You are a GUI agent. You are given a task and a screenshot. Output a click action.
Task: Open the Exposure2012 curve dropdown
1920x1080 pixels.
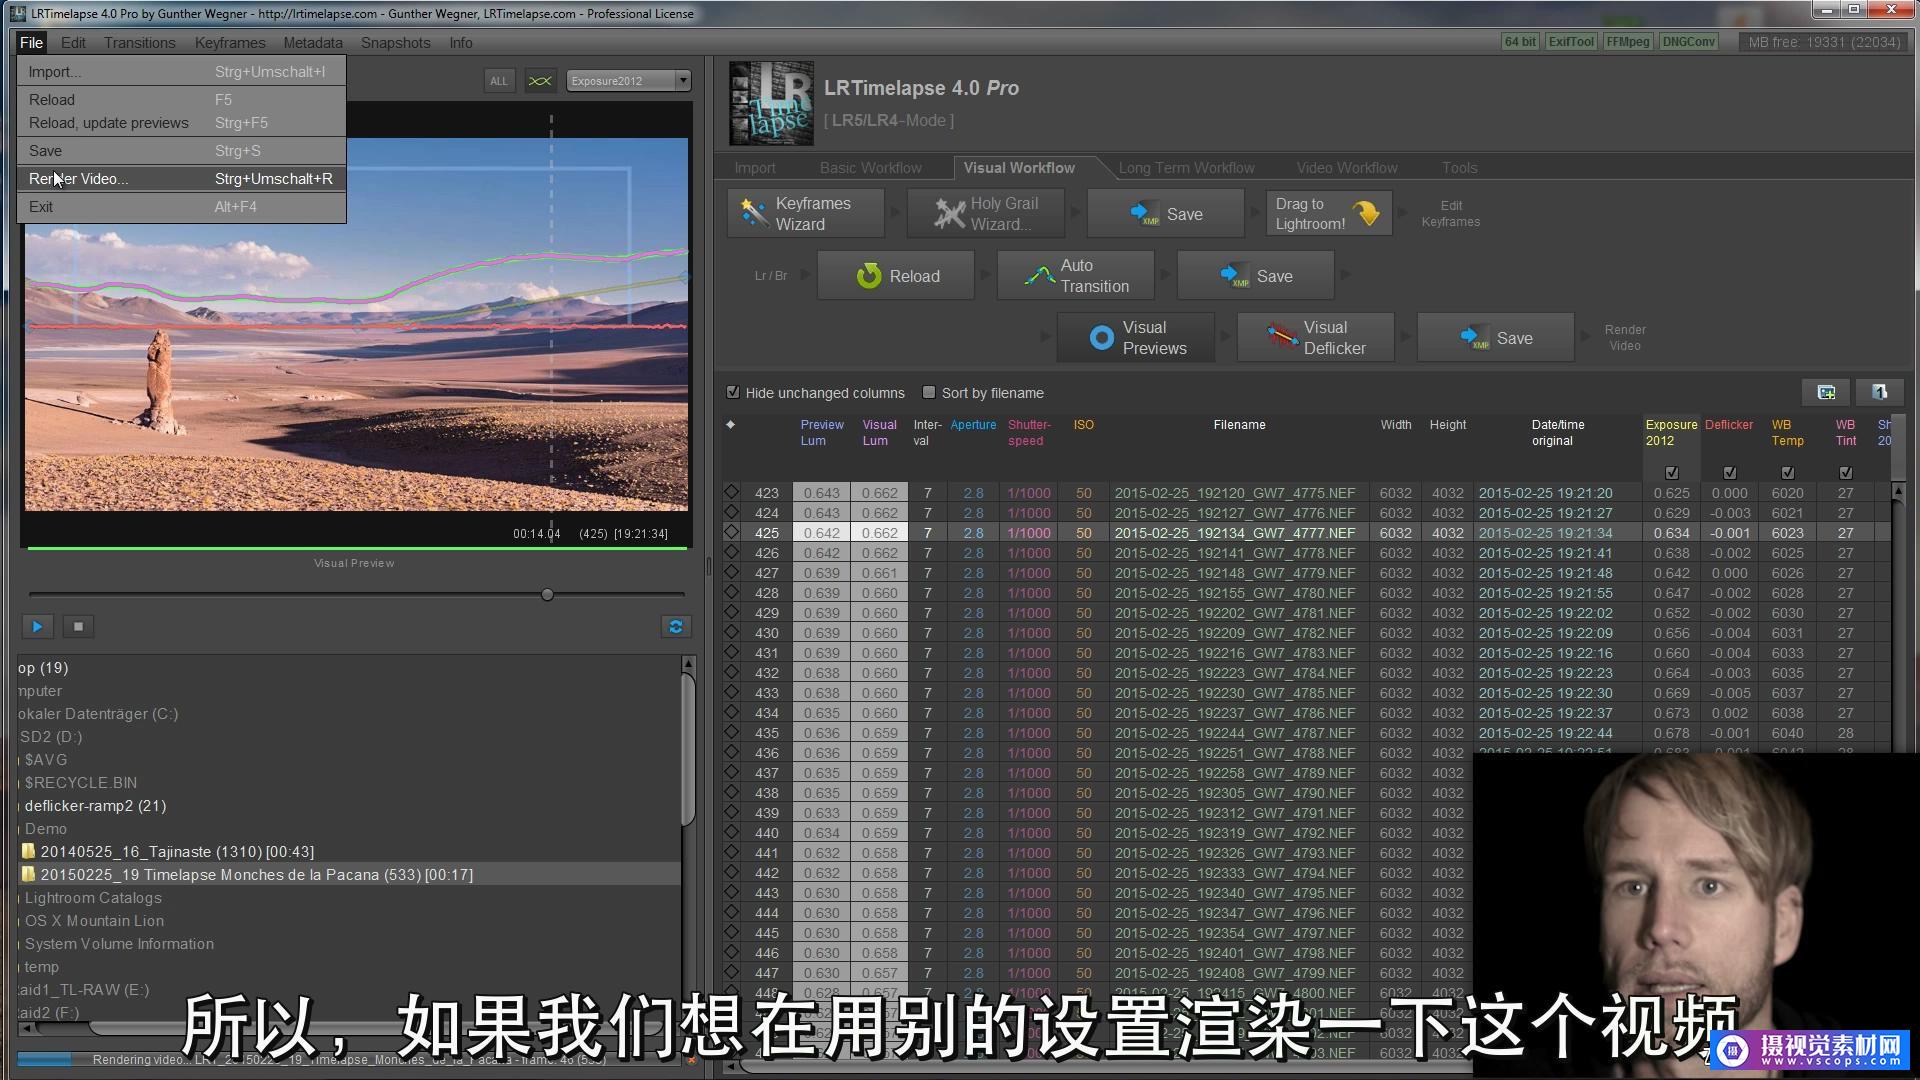click(628, 81)
